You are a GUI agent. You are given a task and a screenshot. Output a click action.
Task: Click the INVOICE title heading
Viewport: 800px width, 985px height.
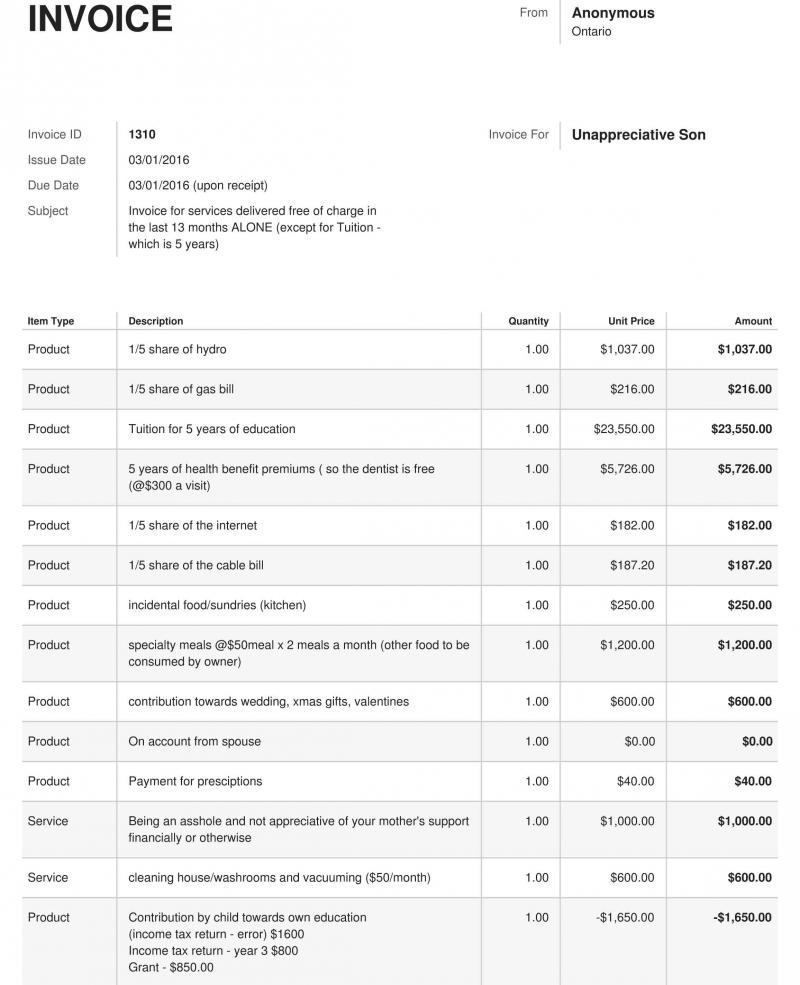coord(100,19)
